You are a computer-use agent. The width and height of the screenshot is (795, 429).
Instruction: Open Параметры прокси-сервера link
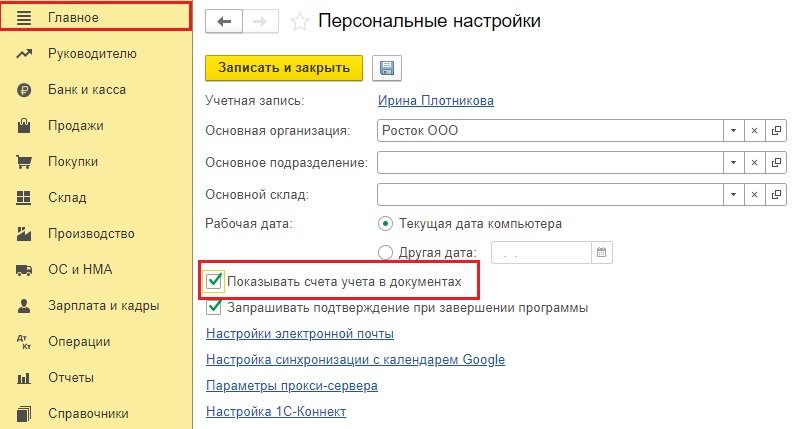[292, 385]
